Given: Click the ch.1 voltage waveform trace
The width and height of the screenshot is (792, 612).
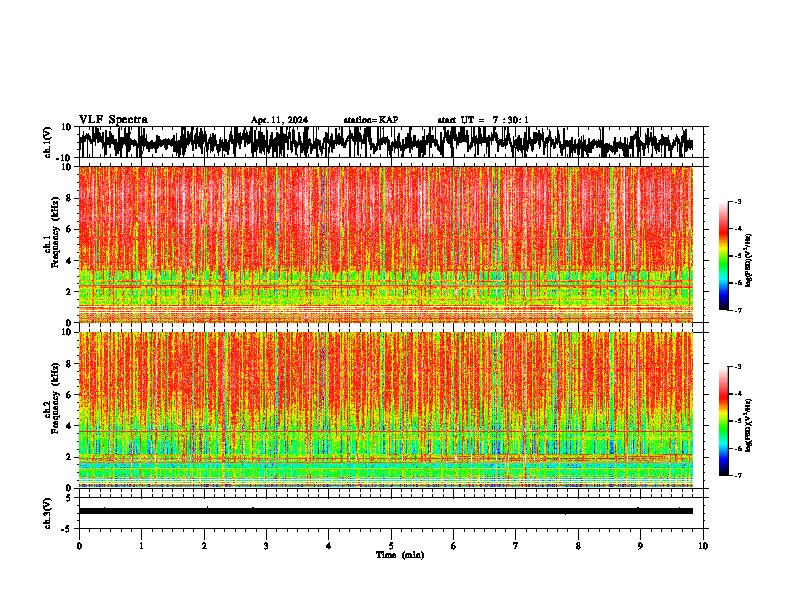Looking at the screenshot, I should point(385,142).
